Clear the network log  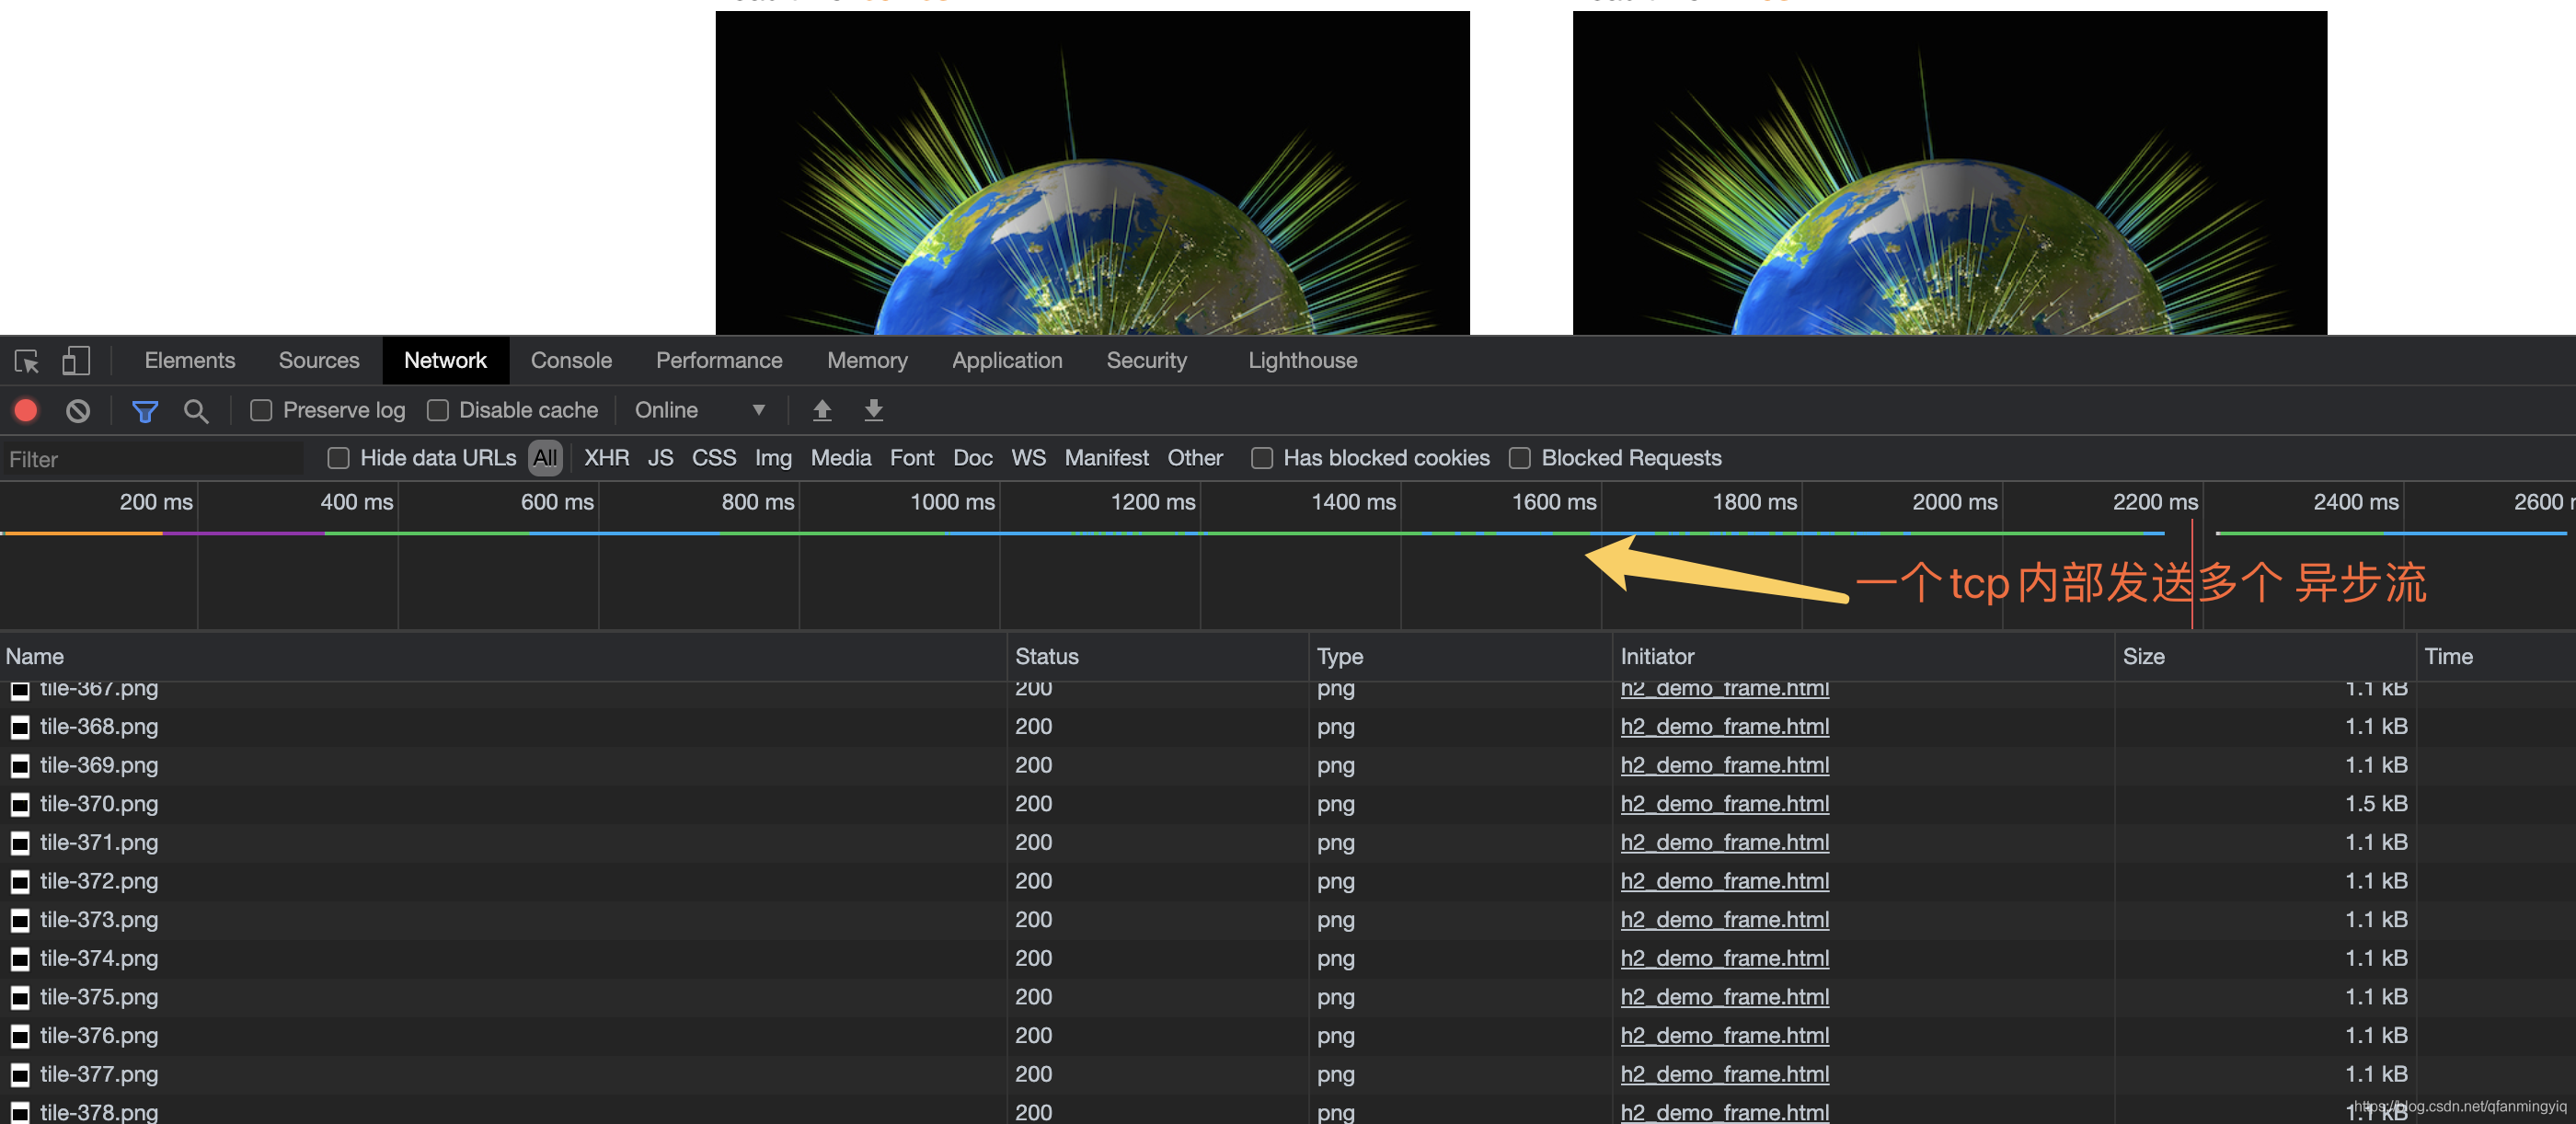78,411
